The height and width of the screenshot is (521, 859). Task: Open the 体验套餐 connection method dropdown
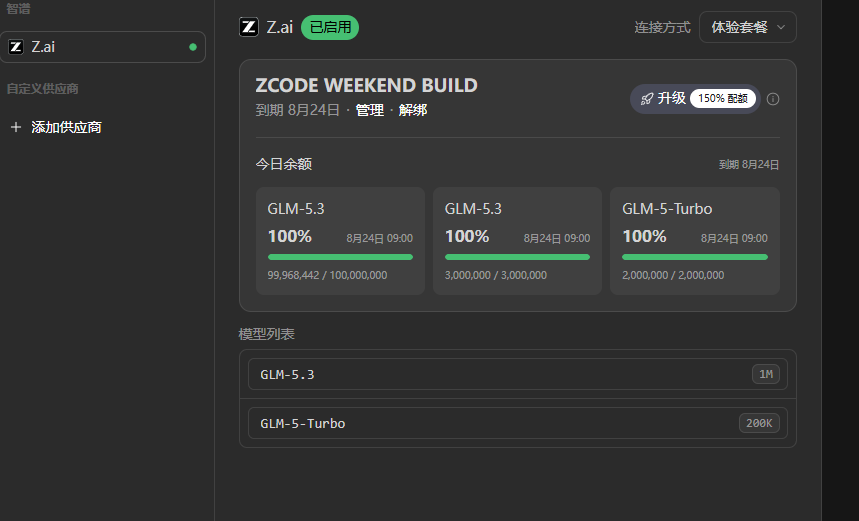748,27
